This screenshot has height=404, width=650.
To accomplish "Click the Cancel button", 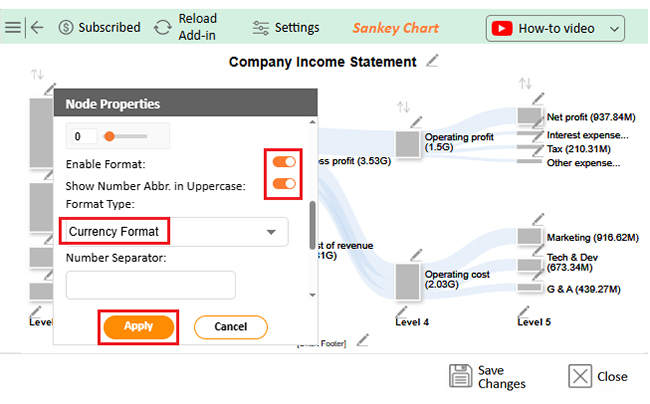I will pyautogui.click(x=231, y=327).
